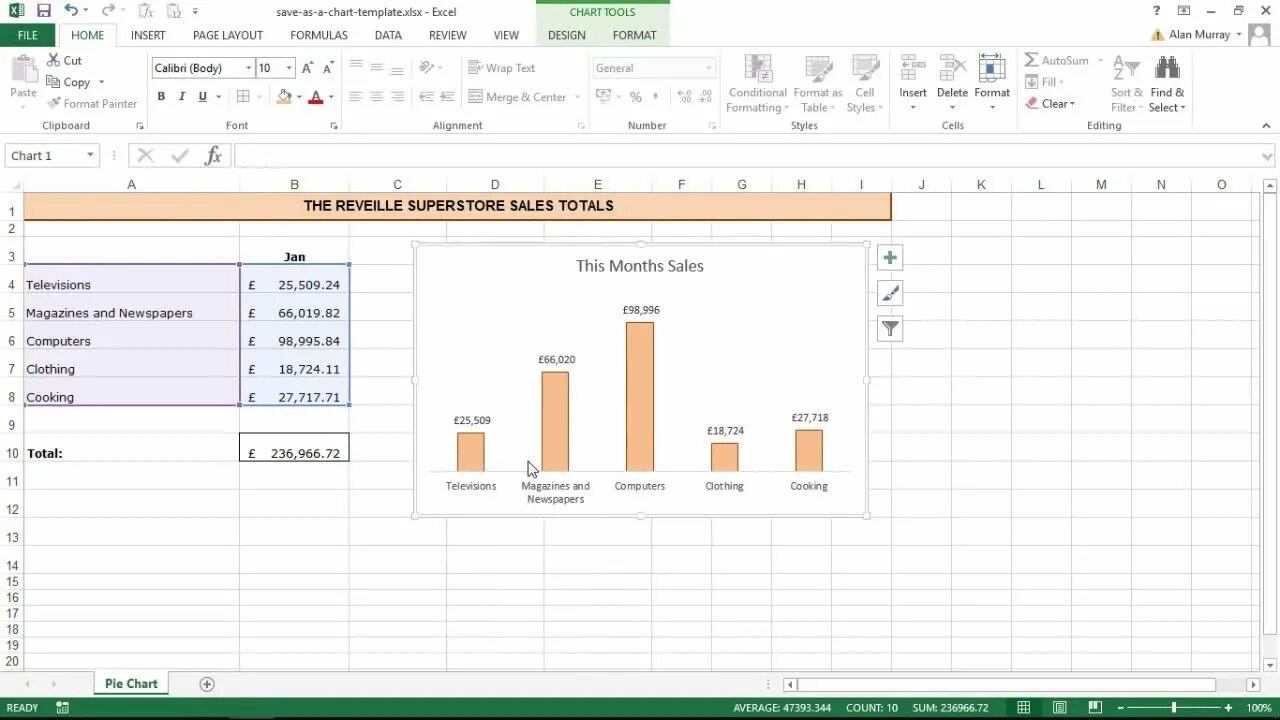
Task: Switch to INSERT tab
Action: [x=148, y=35]
